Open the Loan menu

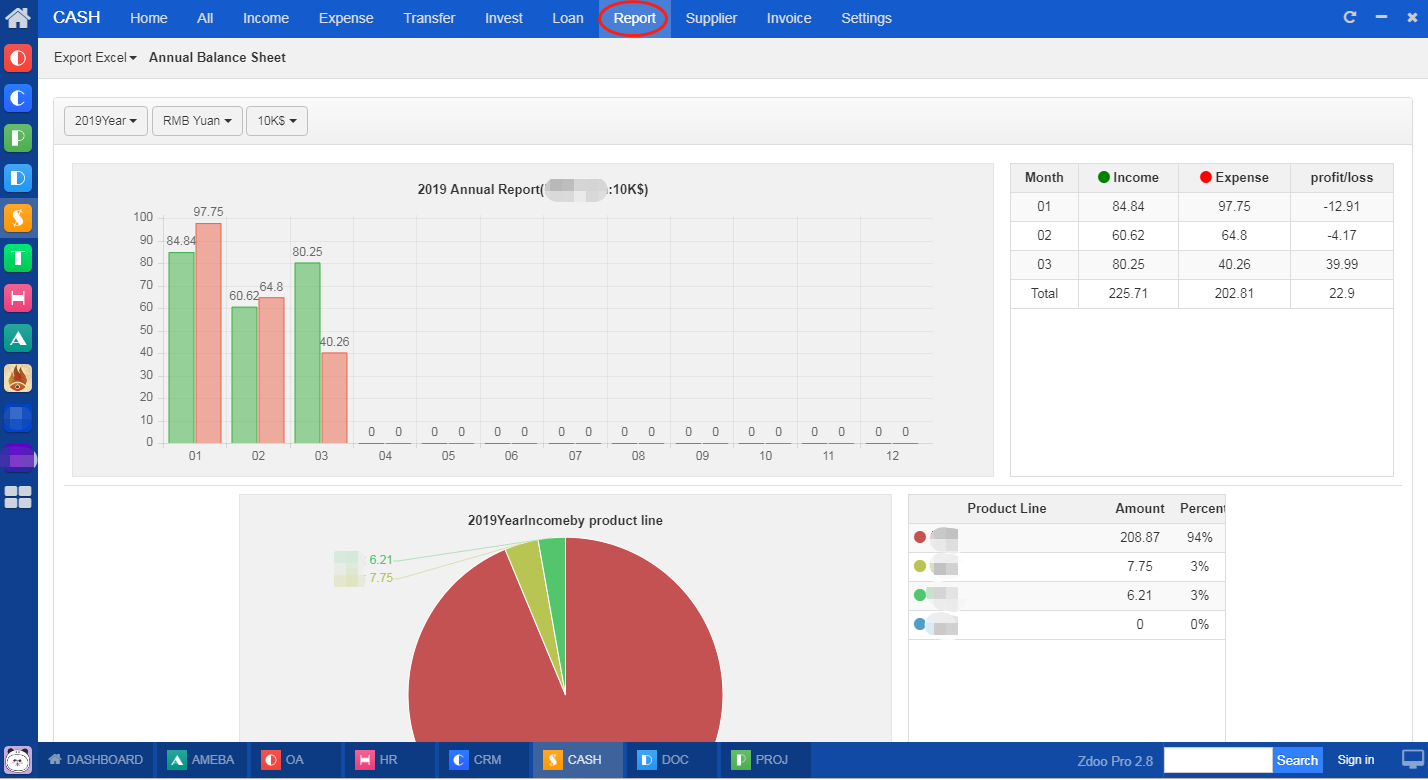point(568,18)
